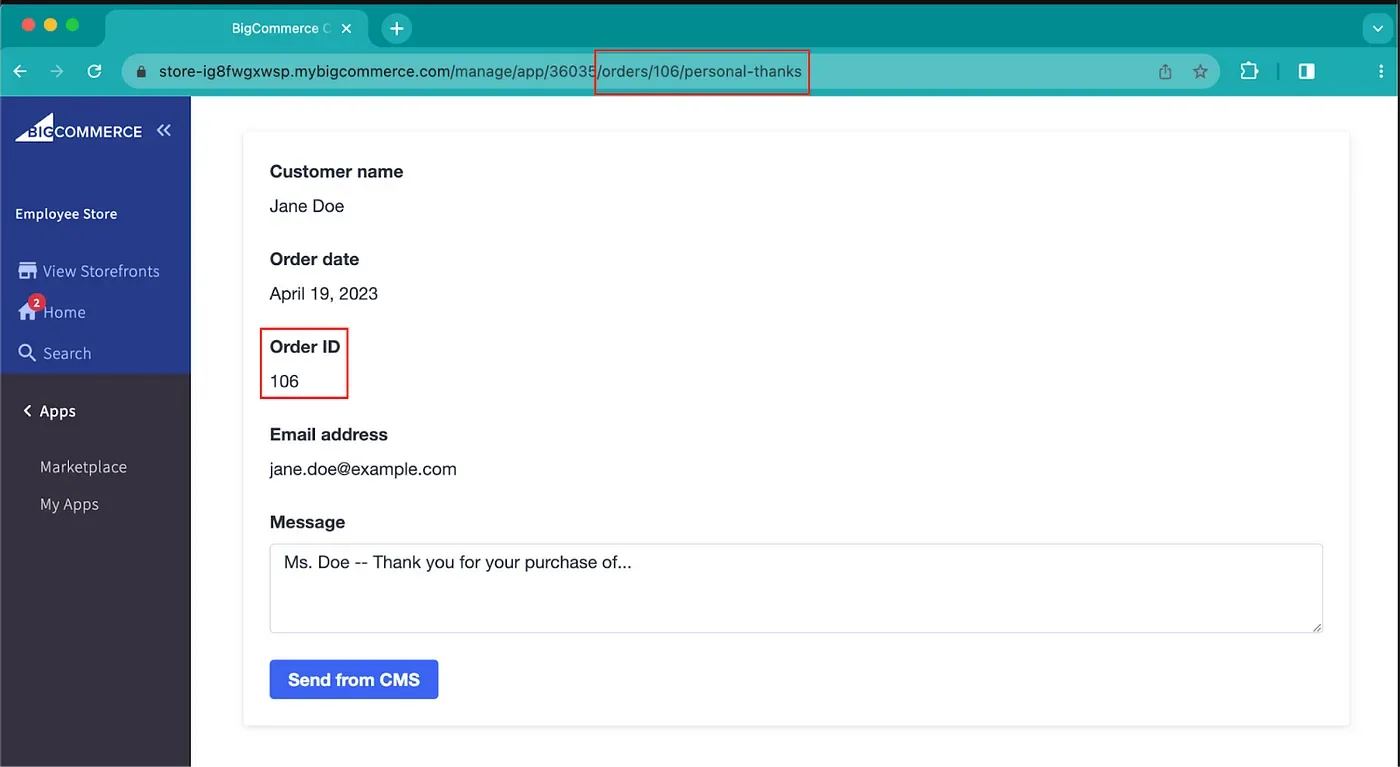This screenshot has width=1400, height=767.
Task: Click the customer name Jane Doe
Action: (x=307, y=206)
